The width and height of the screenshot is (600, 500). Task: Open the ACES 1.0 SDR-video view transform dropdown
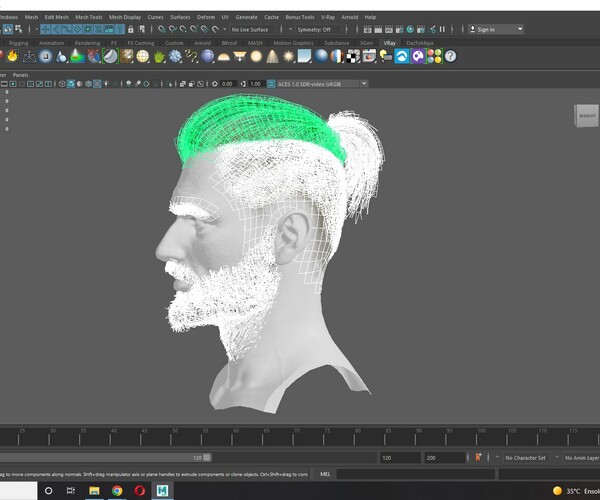pos(322,84)
